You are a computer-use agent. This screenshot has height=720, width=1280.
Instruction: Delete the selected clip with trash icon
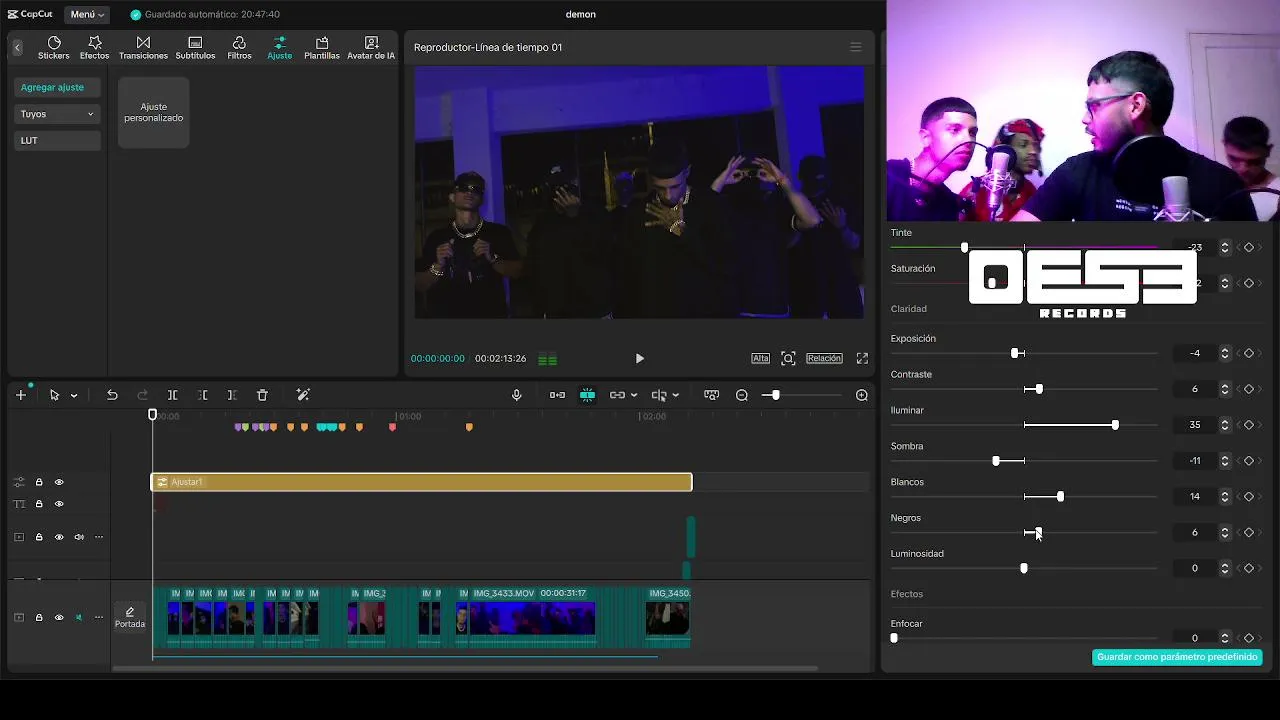262,395
